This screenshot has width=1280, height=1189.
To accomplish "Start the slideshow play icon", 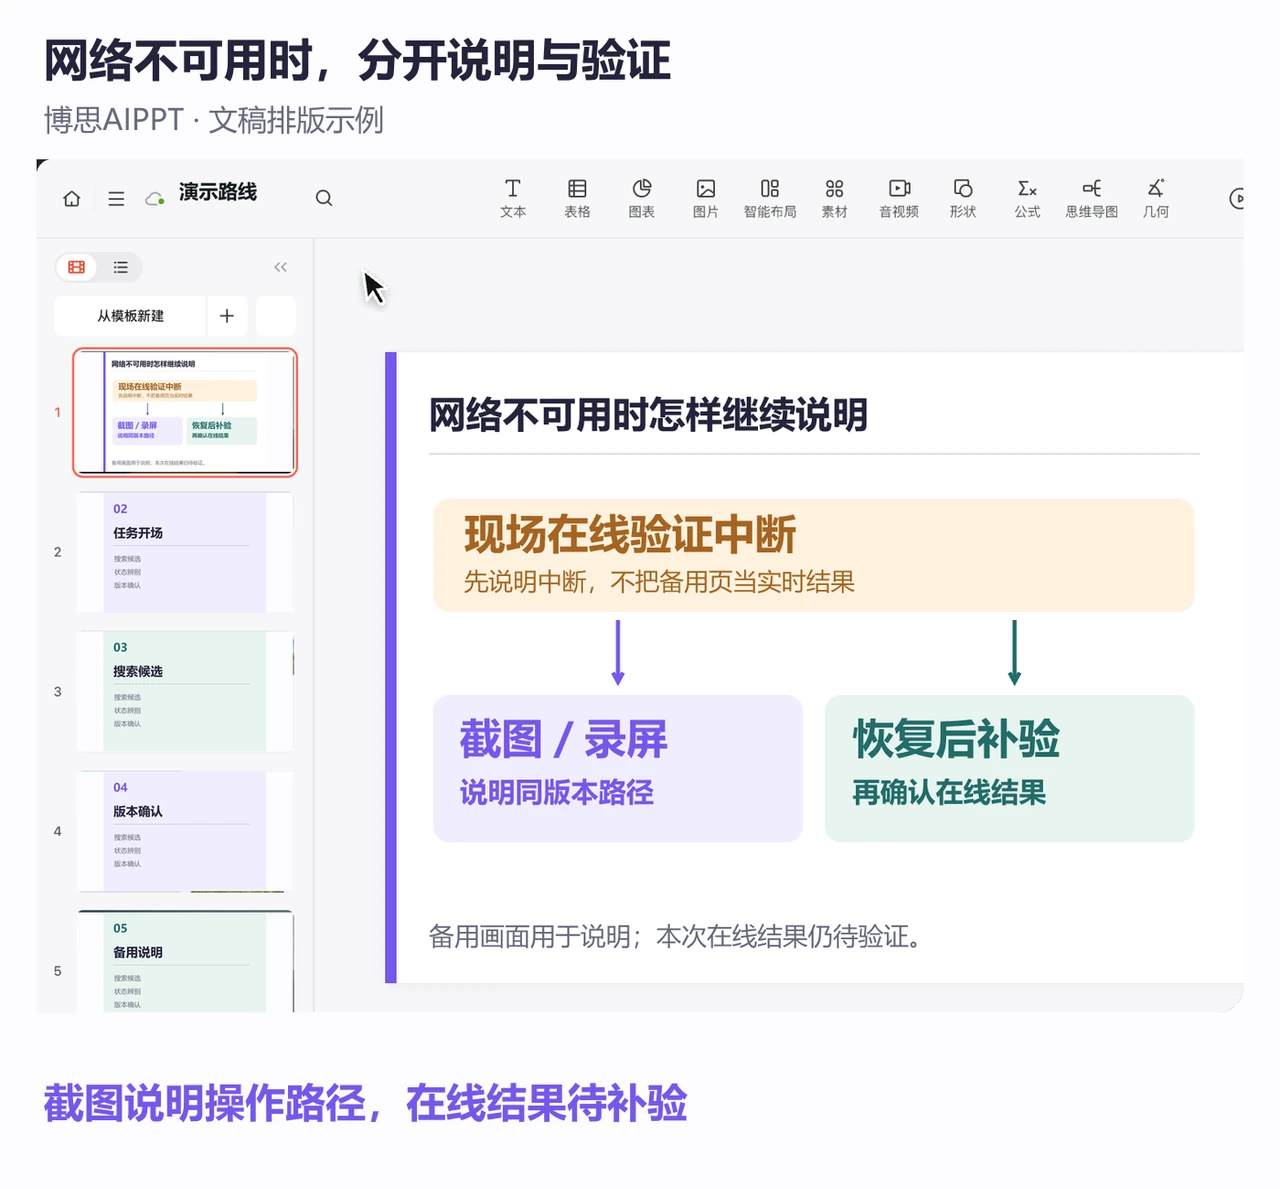I will [x=1237, y=198].
